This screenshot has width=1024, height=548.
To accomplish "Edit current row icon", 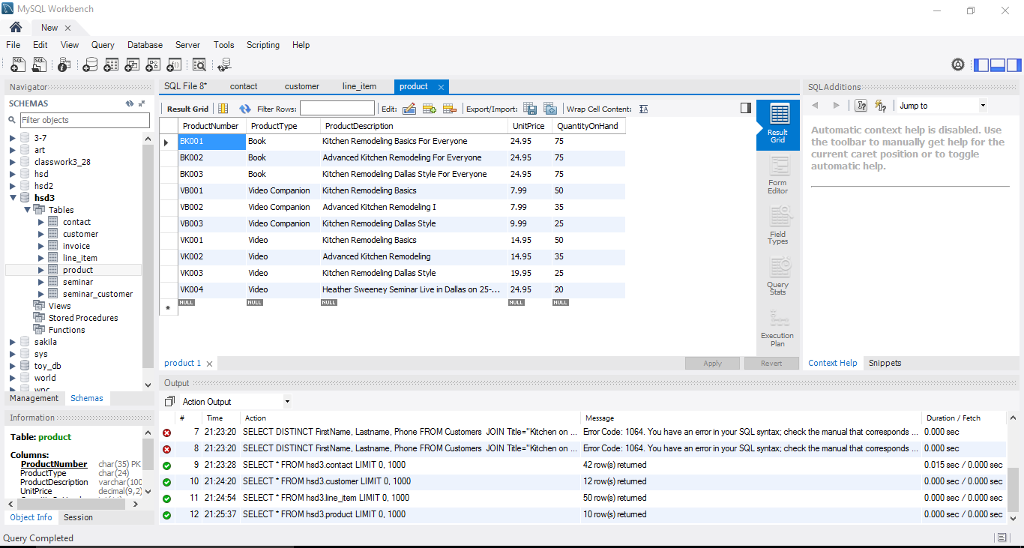I will [x=409, y=109].
